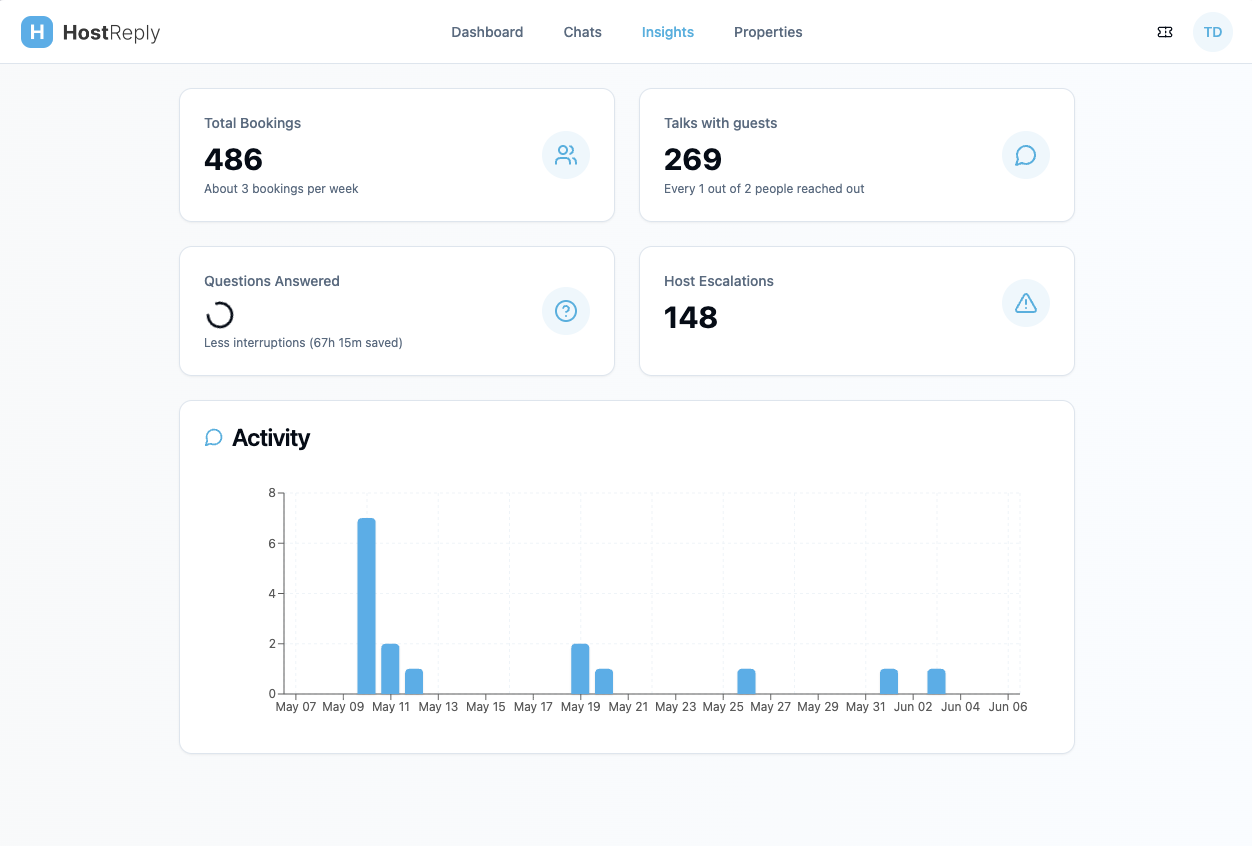The height and width of the screenshot is (846, 1252).
Task: Click the loading spinner in Questions Answered
Action: click(219, 315)
